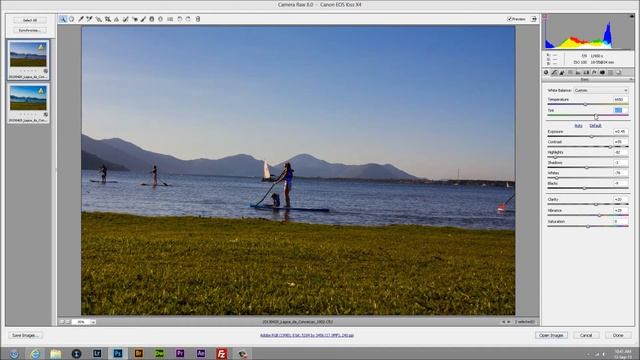
Task: Toggle shadow clipping warning in histogram
Action: [x=544, y=17]
